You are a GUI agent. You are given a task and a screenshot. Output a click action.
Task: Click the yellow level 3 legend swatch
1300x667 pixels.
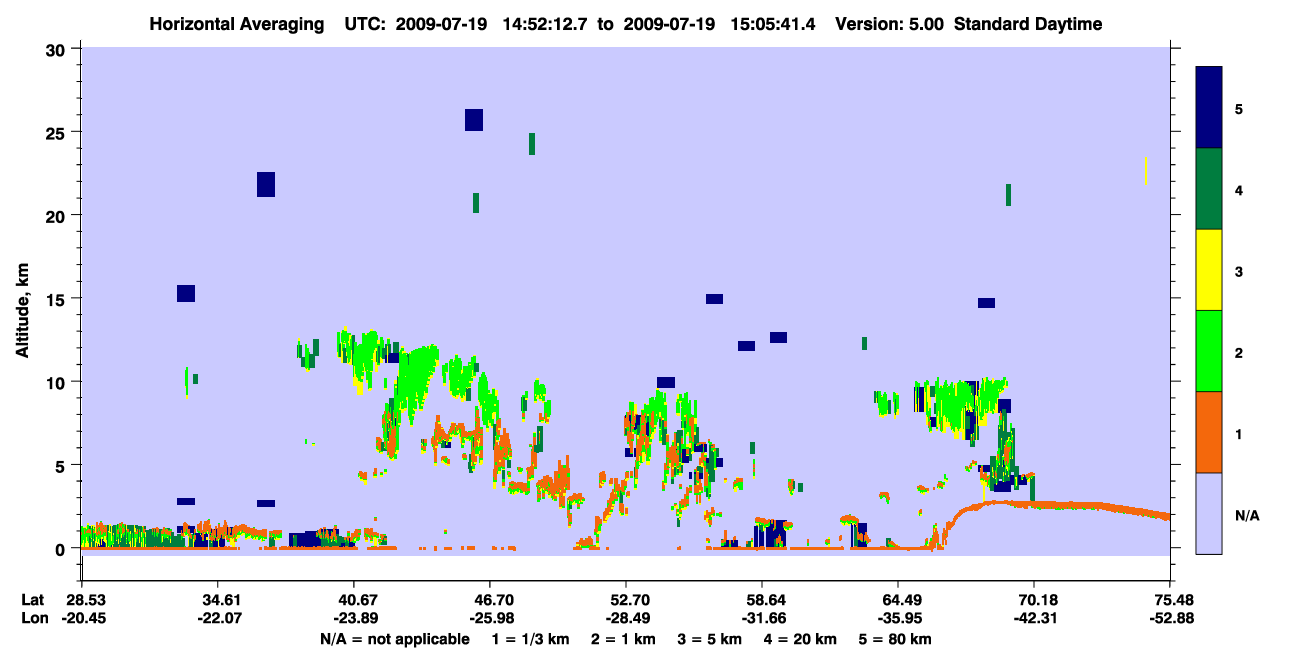pos(1209,270)
